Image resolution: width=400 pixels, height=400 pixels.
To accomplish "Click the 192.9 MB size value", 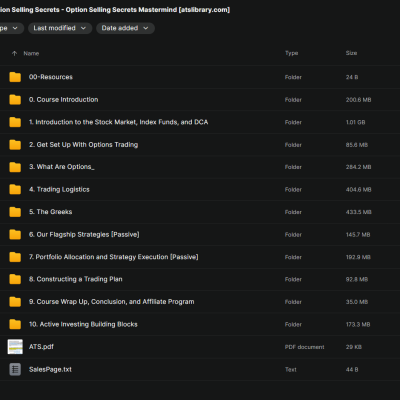I will point(358,257).
